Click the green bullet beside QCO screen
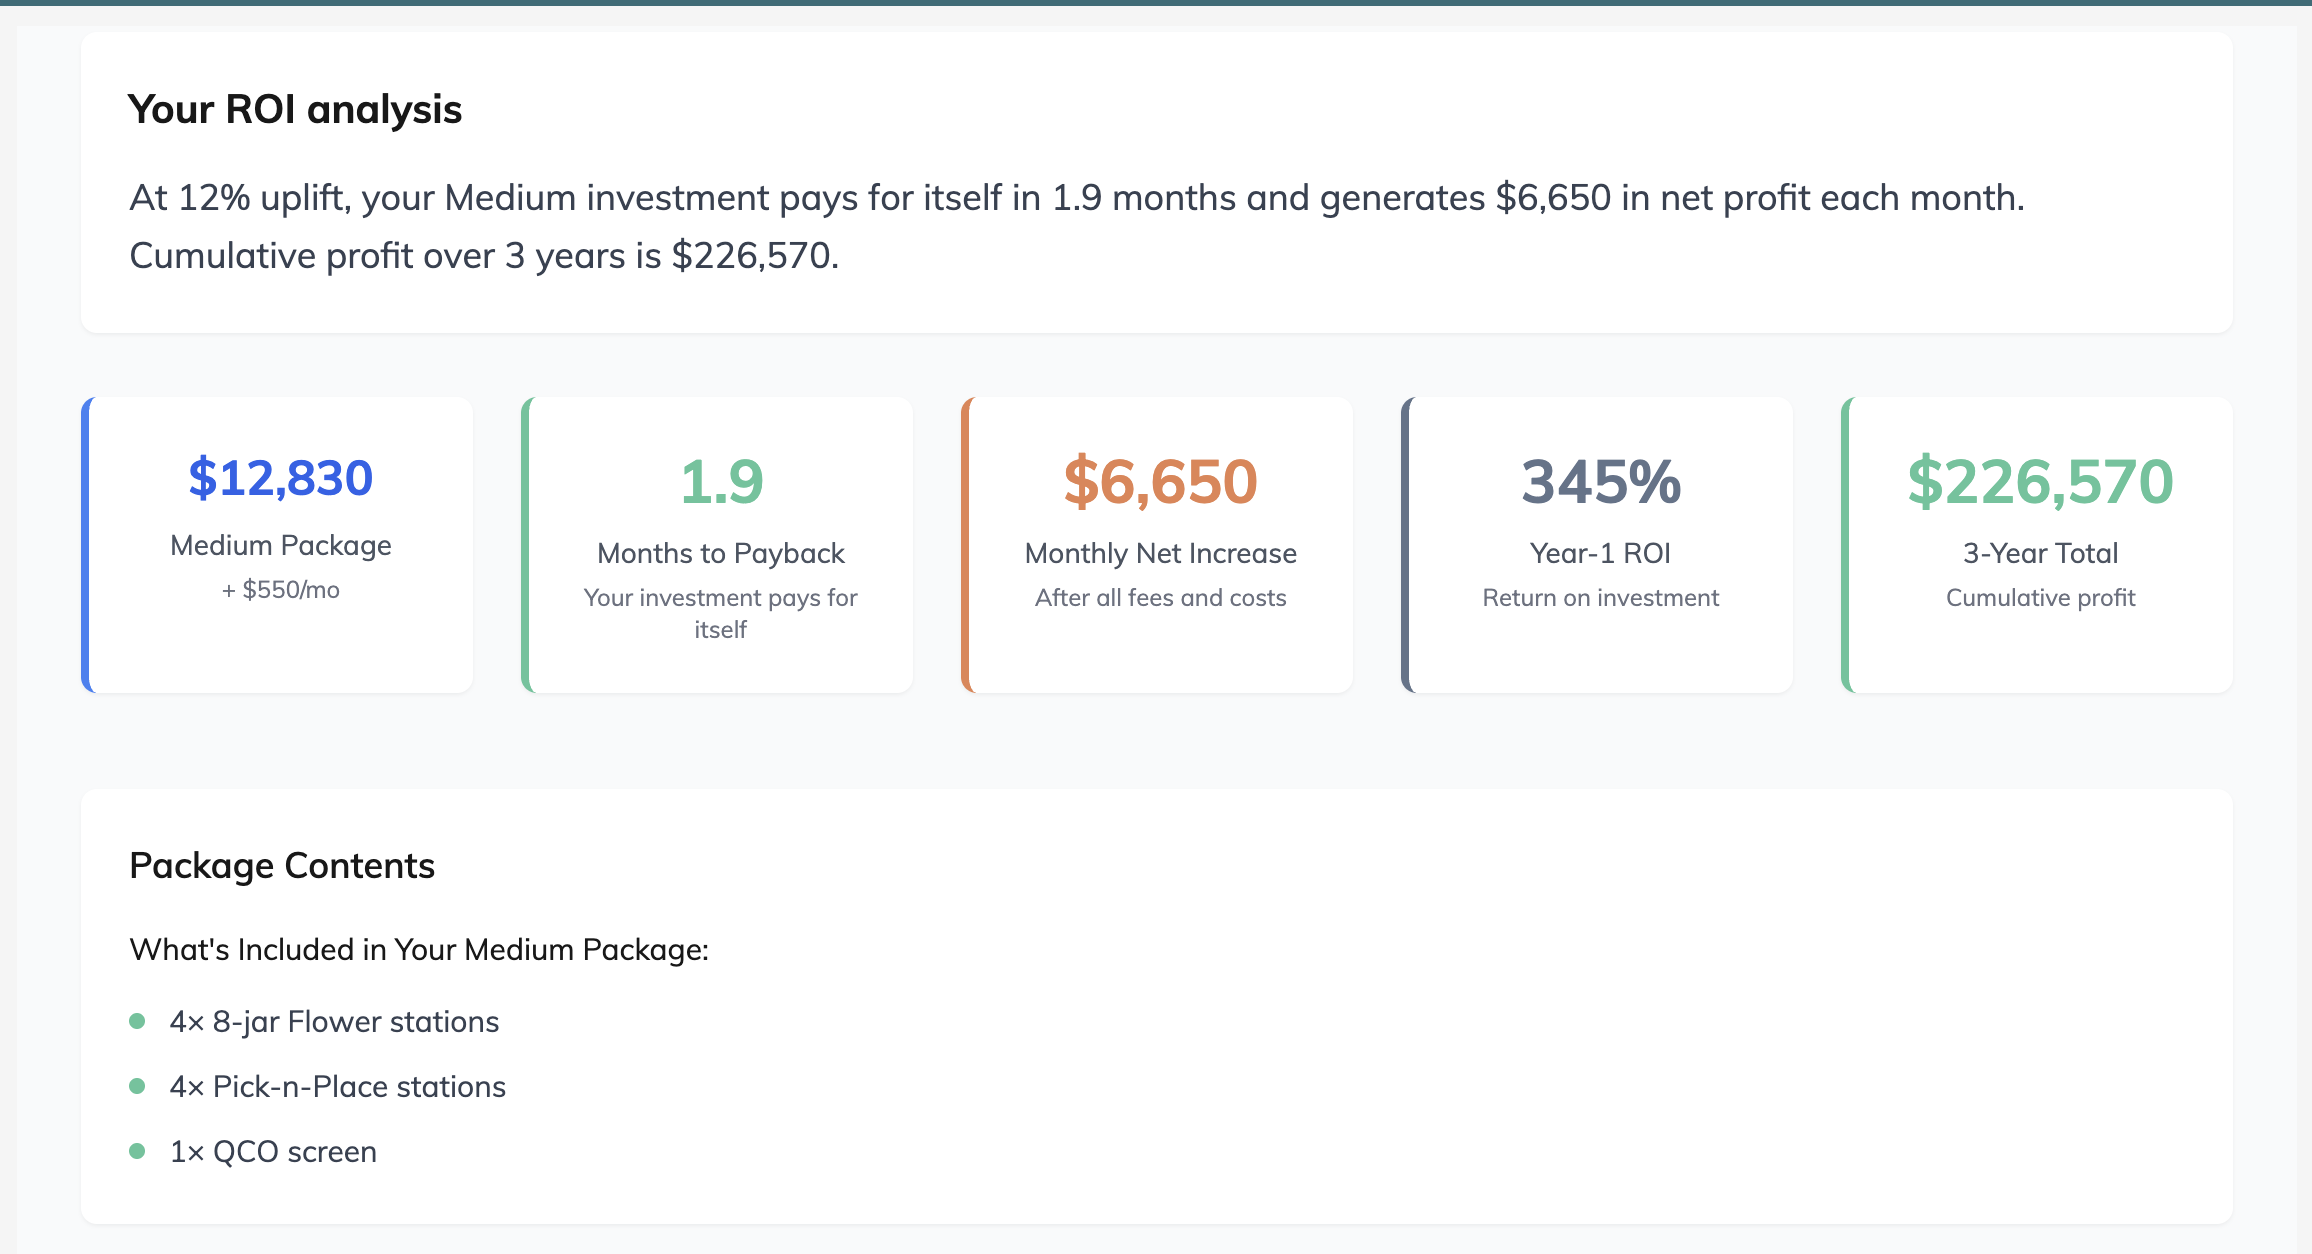Screen dimensions: 2312x1254 (138, 1151)
